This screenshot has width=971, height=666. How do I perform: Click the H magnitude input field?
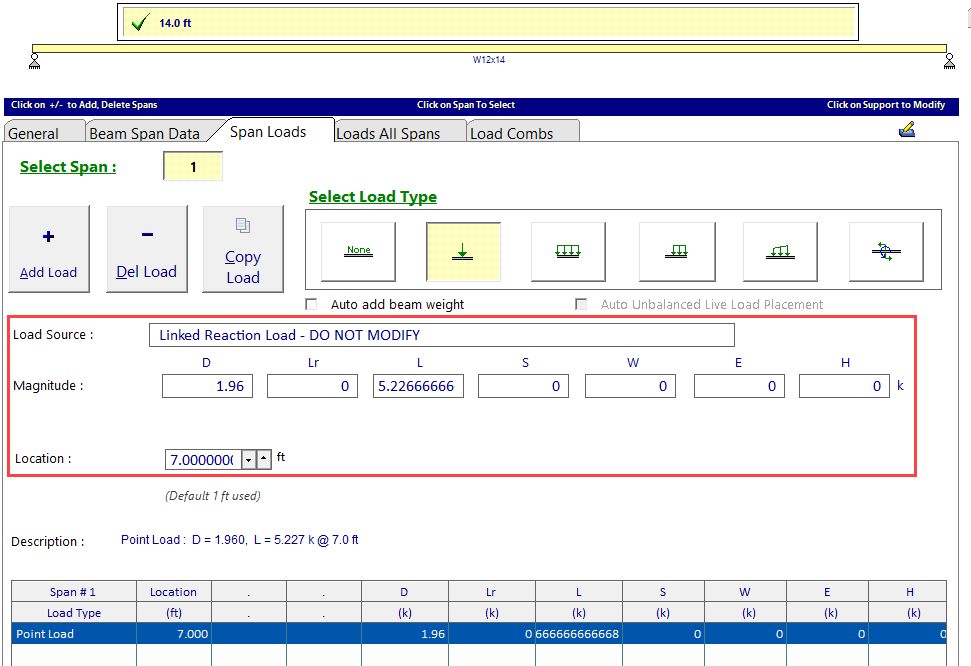(x=845, y=386)
